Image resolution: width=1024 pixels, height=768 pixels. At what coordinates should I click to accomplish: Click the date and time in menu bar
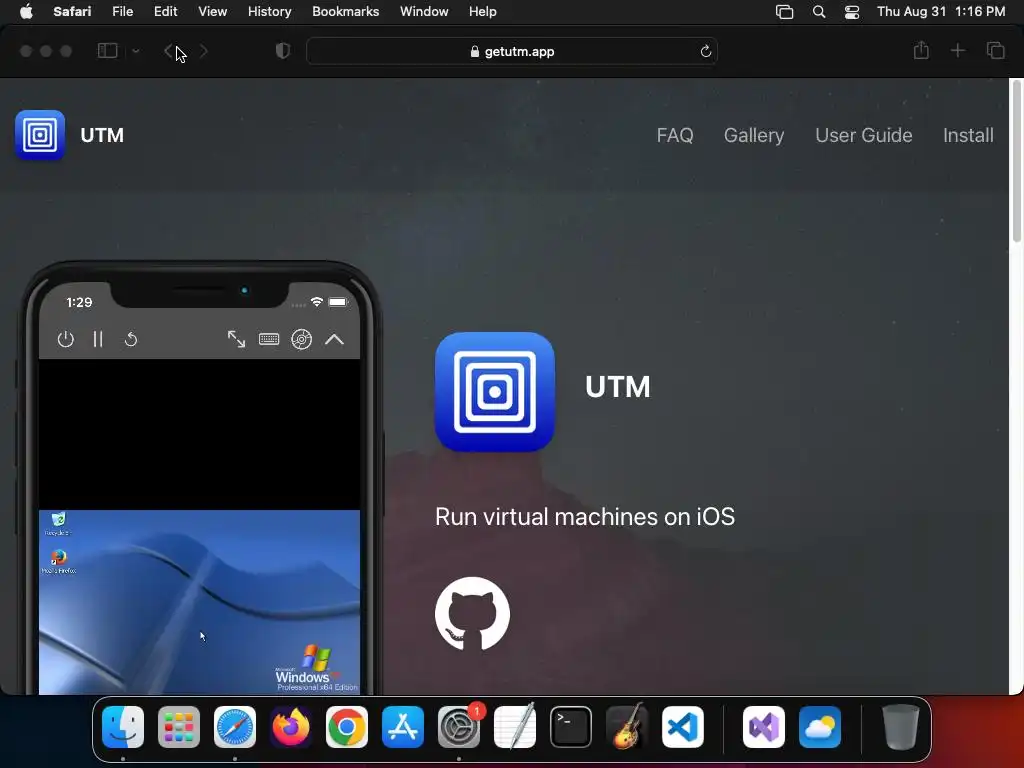(940, 11)
